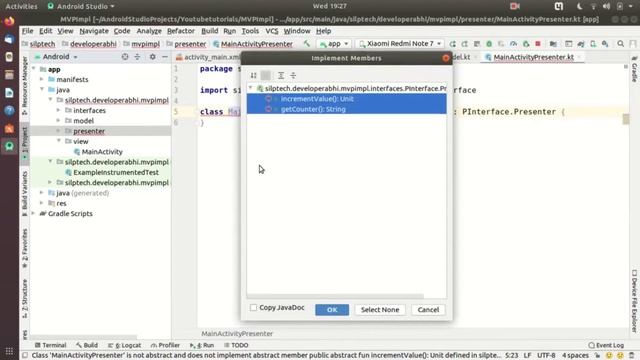Click OK in Implement Members dialog

click(x=332, y=310)
